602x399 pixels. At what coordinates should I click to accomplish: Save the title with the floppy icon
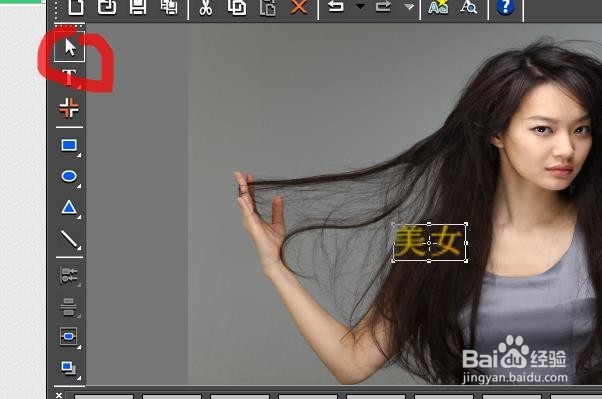pyautogui.click(x=138, y=7)
